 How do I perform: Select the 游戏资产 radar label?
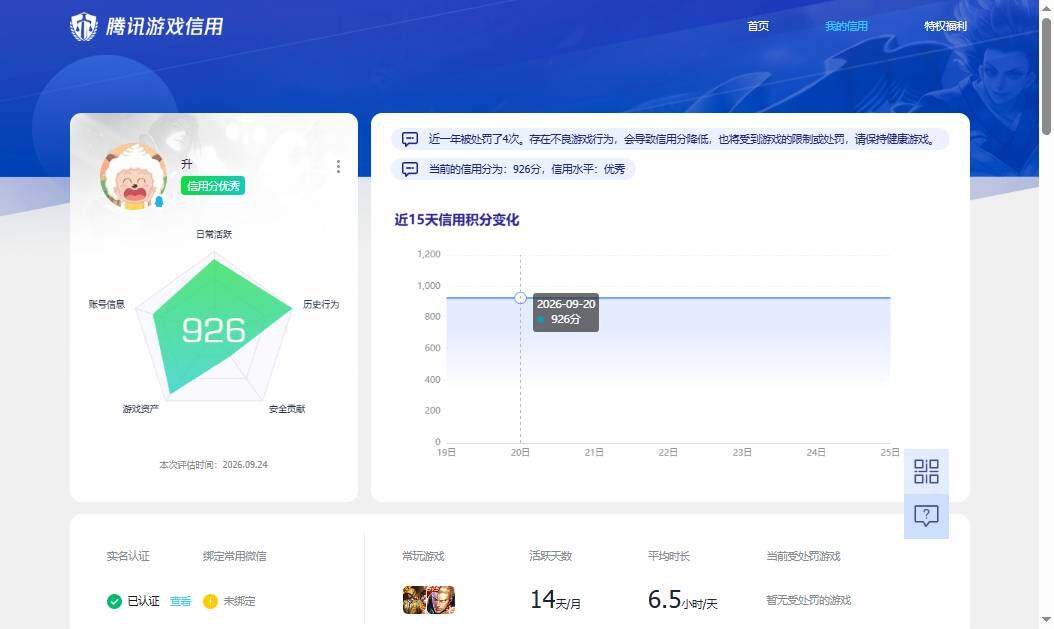point(140,409)
